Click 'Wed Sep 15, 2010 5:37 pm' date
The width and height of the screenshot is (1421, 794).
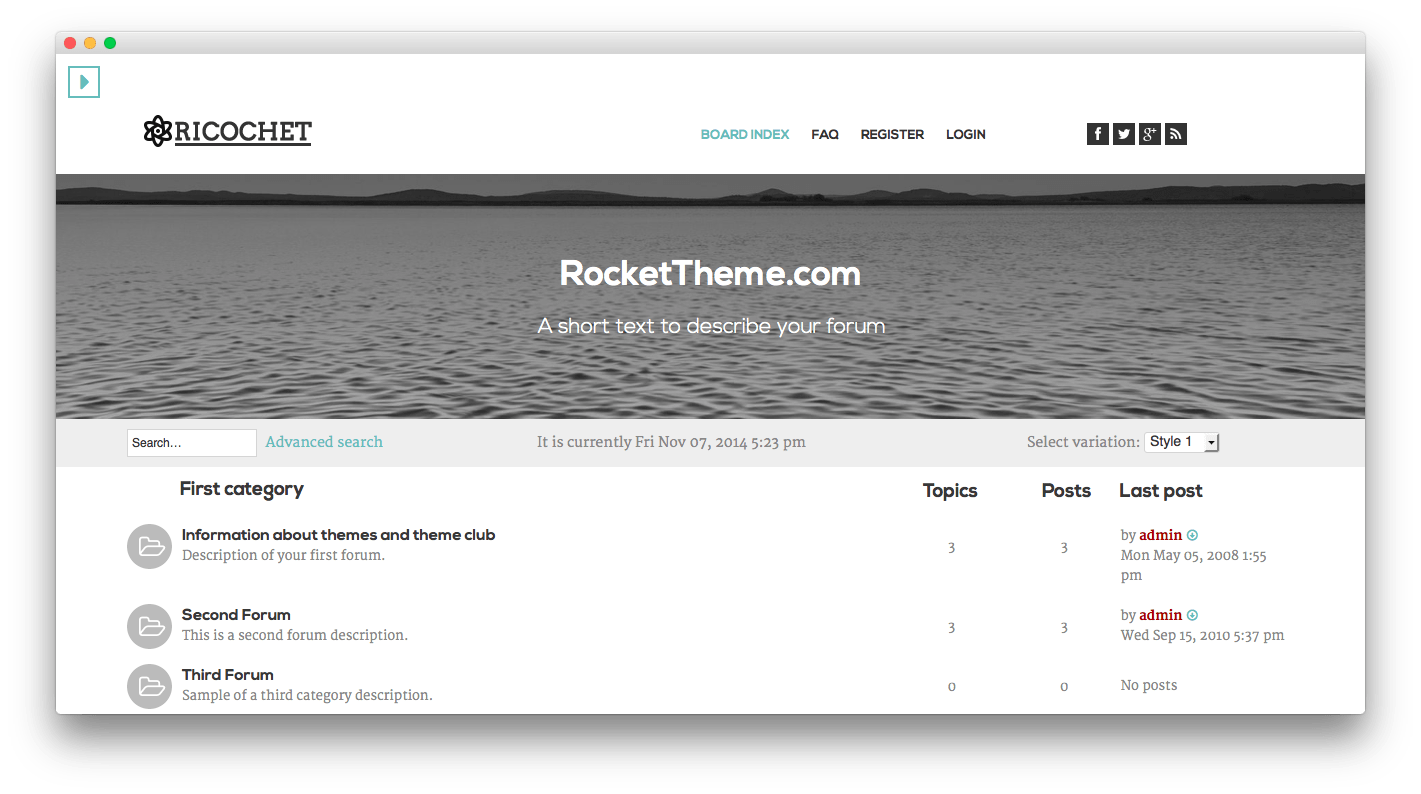pyautogui.click(x=1202, y=635)
